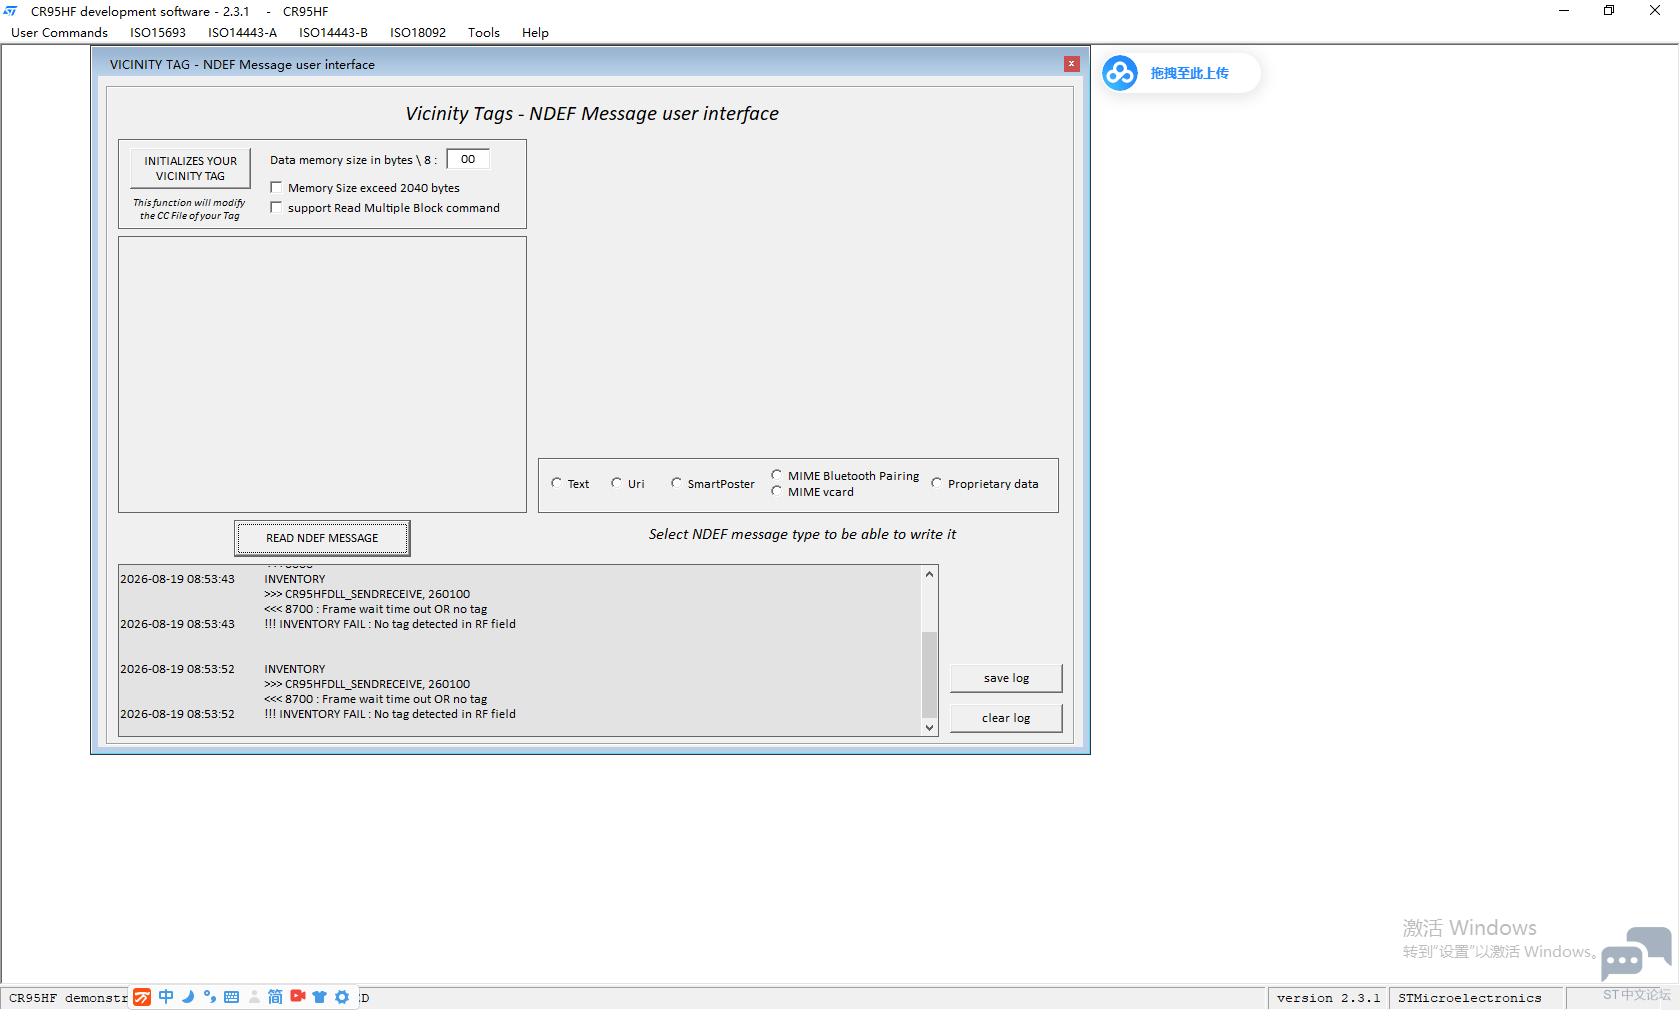Open the ISO14443-A menu
Screen dimensions: 1680x1010
click(x=242, y=33)
